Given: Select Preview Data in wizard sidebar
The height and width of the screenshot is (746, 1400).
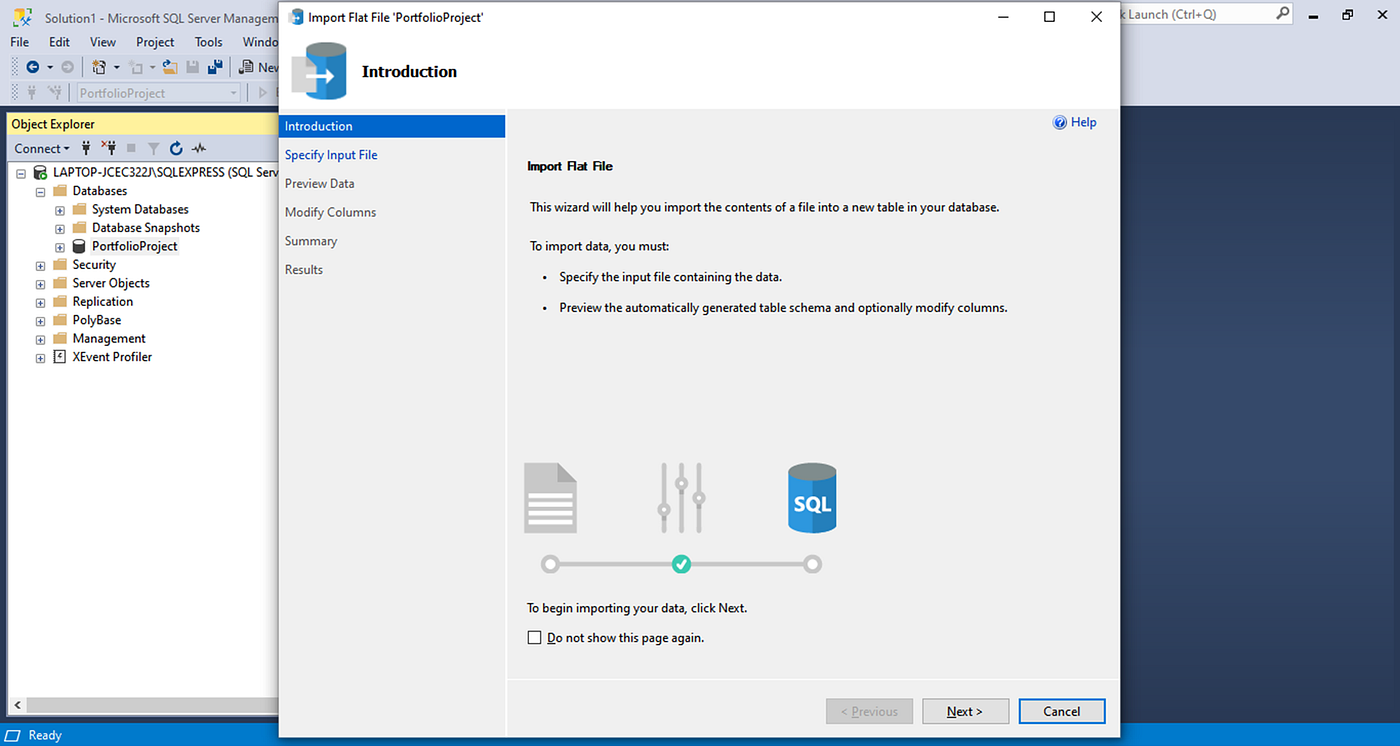Looking at the screenshot, I should (x=320, y=184).
